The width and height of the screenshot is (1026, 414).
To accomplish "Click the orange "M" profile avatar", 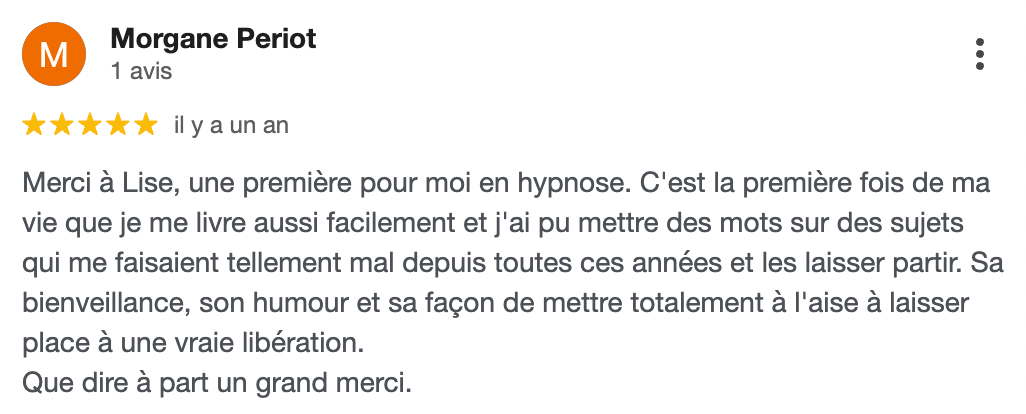I will 53,54.
